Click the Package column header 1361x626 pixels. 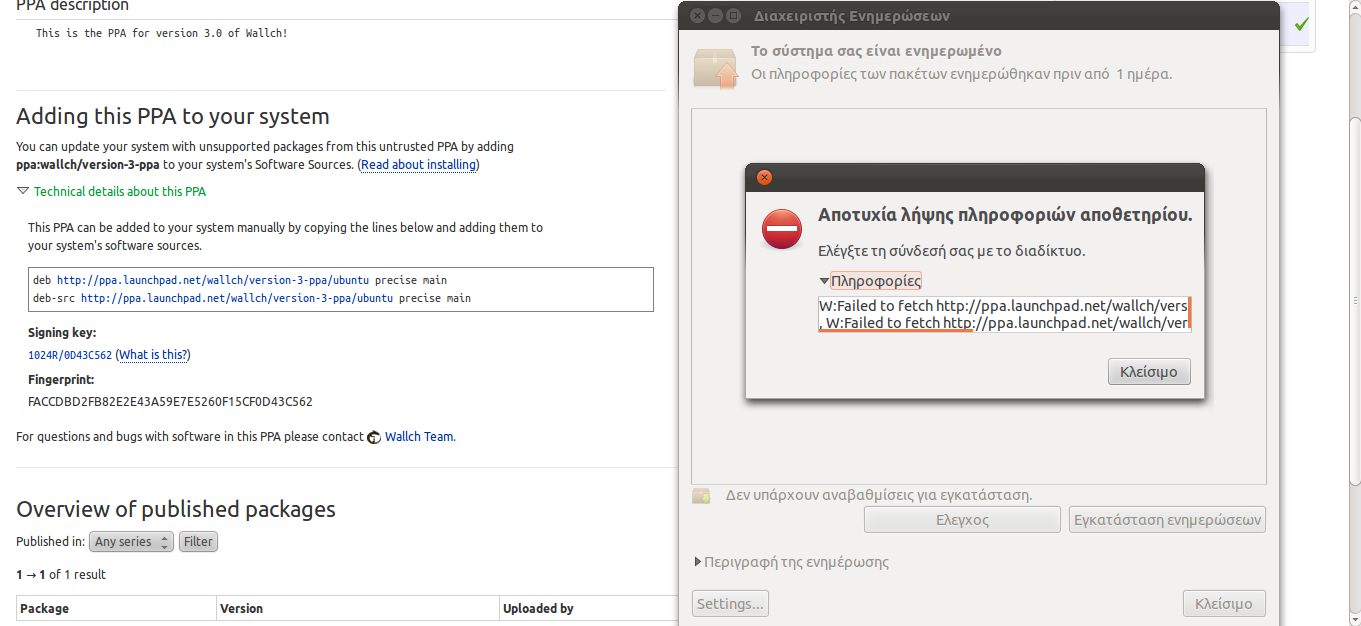[x=116, y=608]
